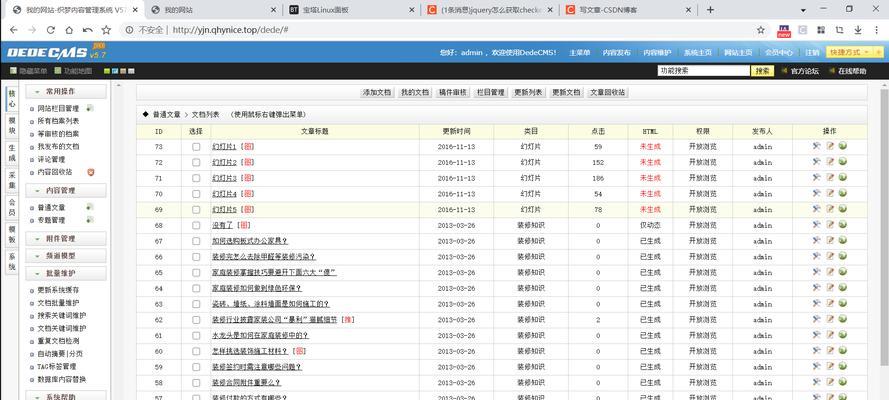This screenshot has width=889, height=400.
Task: Open article link 如何选购板式办公家具?
Action: coord(250,241)
